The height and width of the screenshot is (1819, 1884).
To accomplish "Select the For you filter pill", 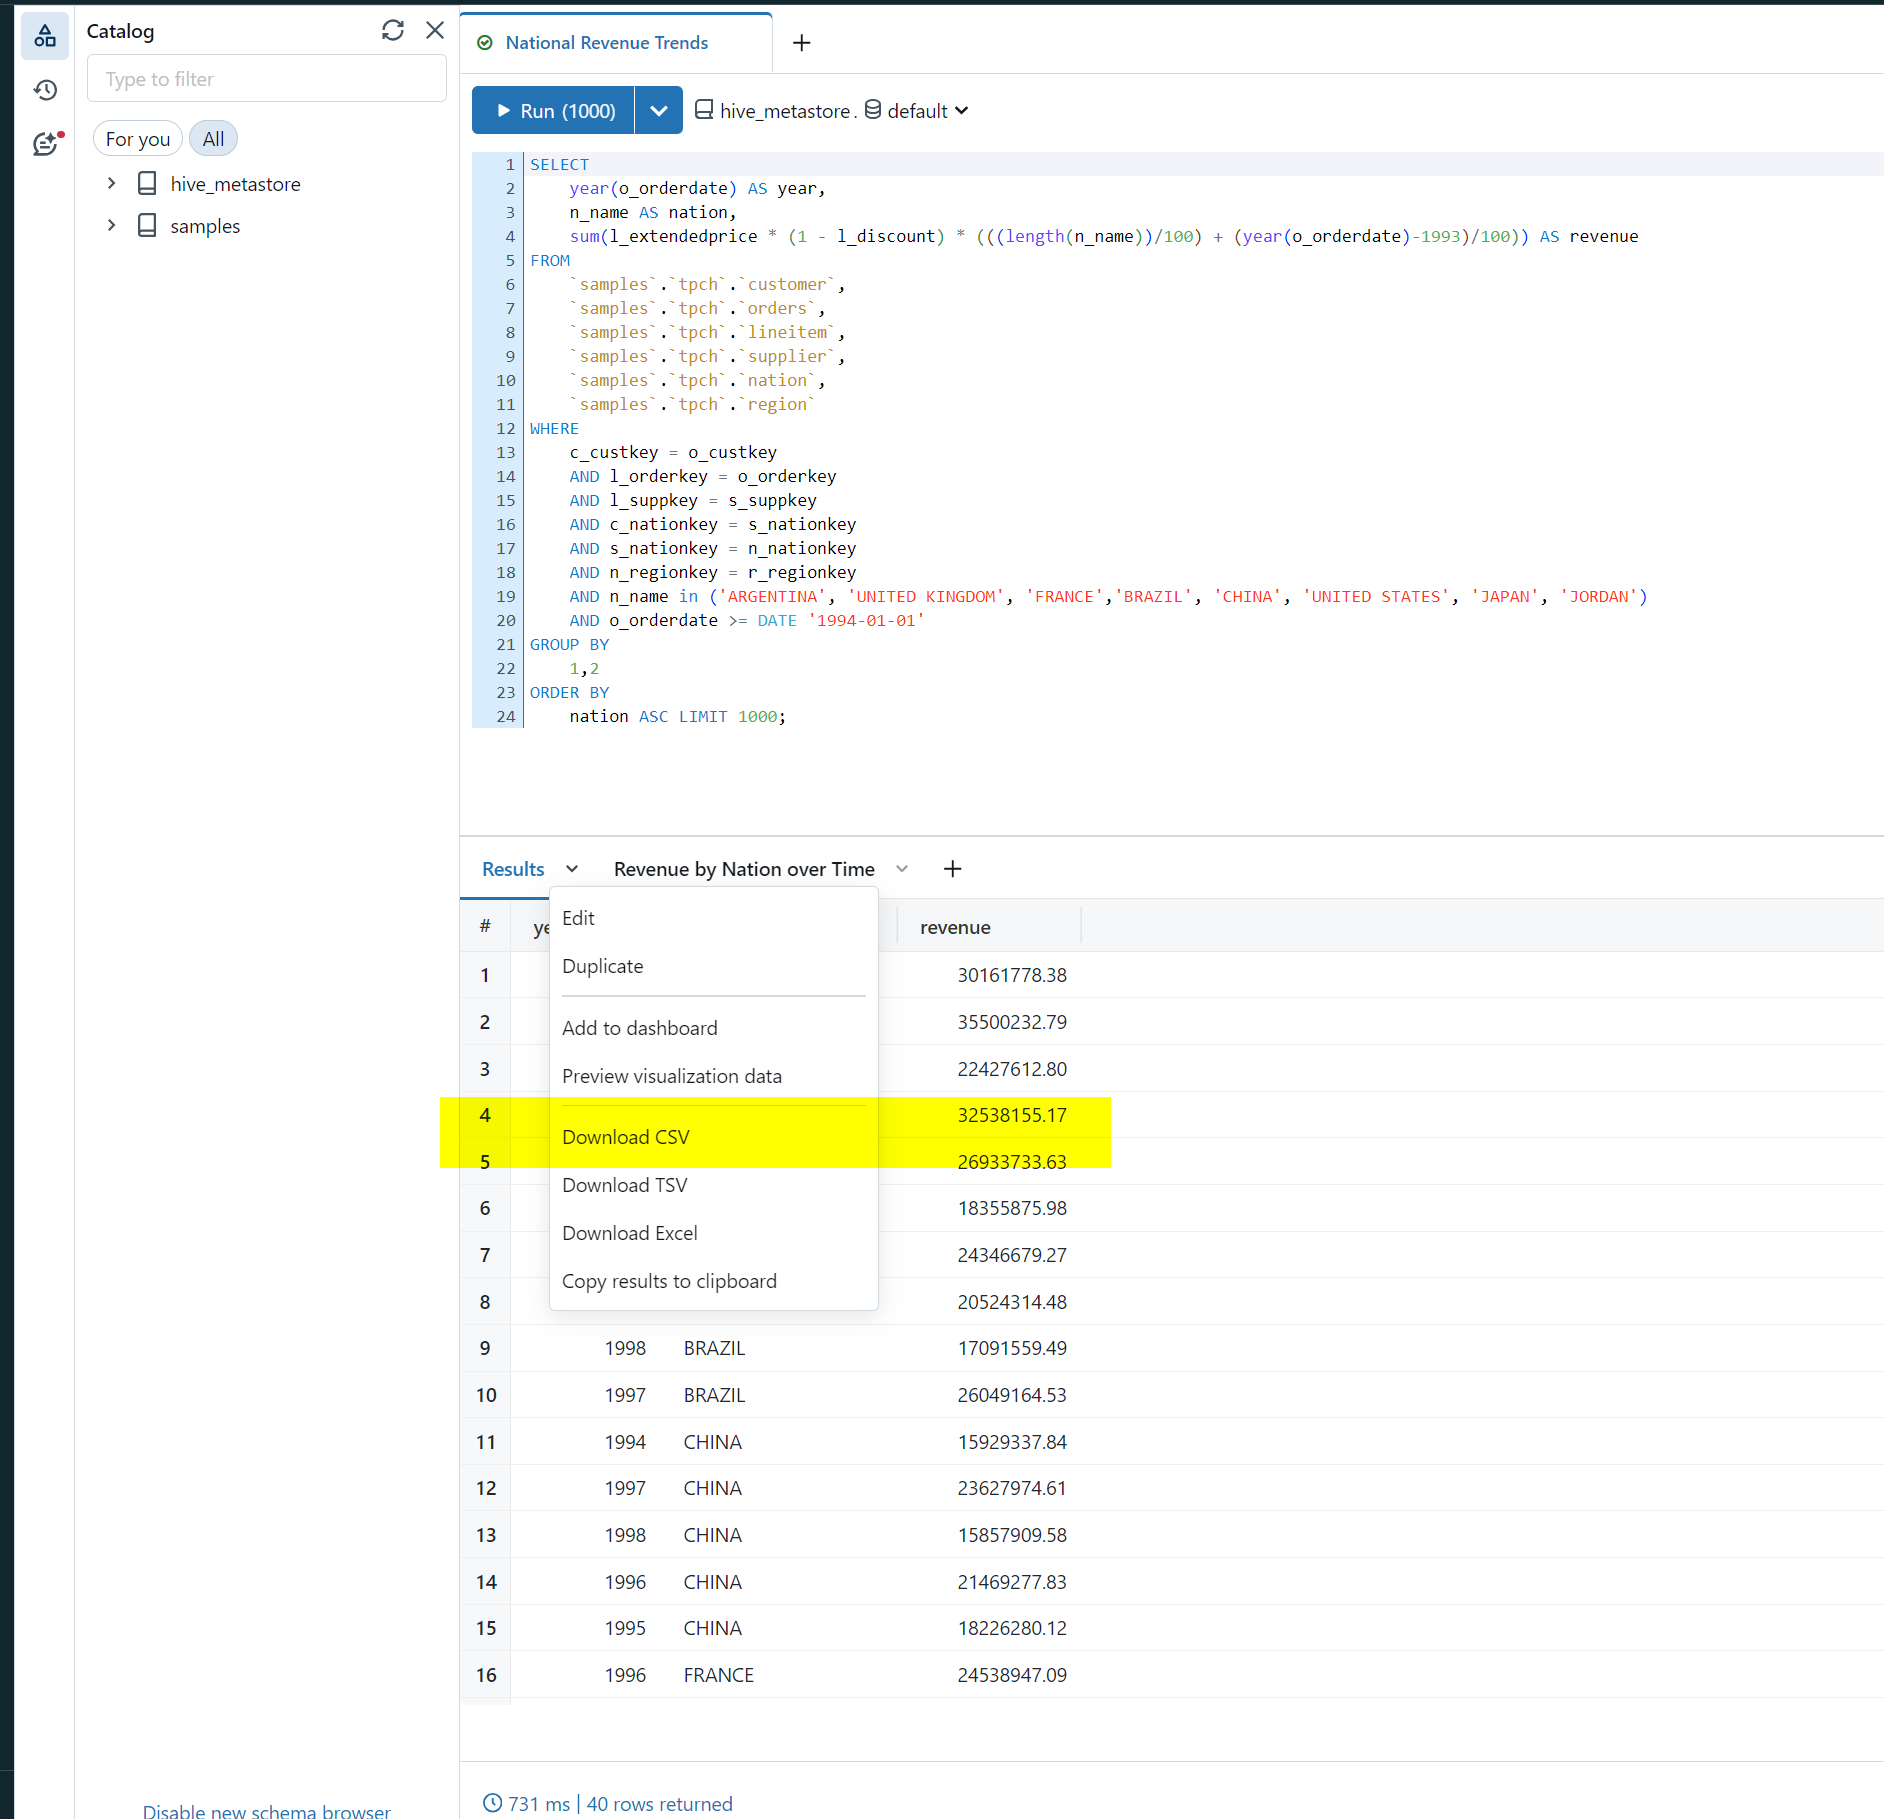I will [138, 139].
